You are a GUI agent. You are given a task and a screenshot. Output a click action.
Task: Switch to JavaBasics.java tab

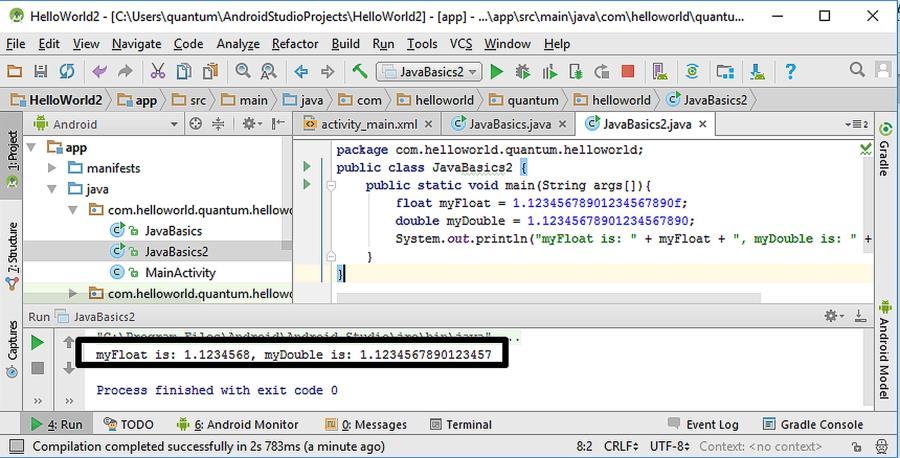click(510, 124)
